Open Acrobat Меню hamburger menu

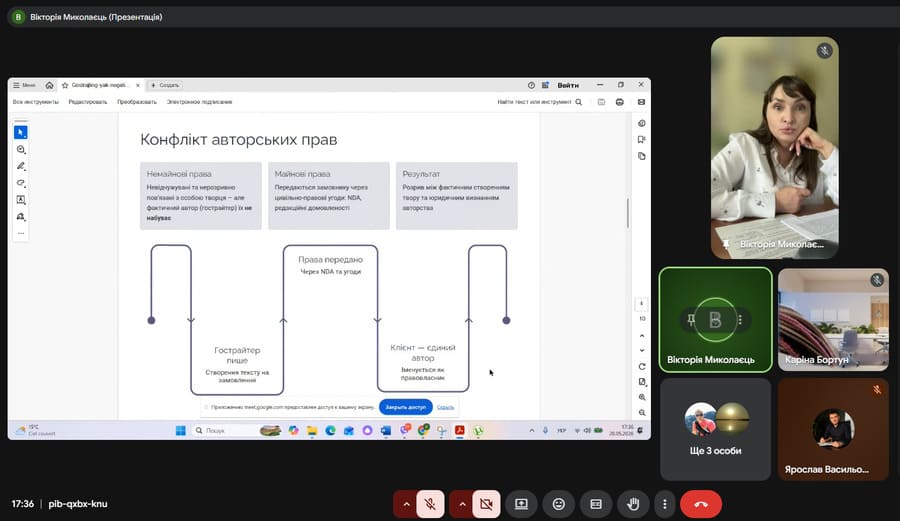24,85
